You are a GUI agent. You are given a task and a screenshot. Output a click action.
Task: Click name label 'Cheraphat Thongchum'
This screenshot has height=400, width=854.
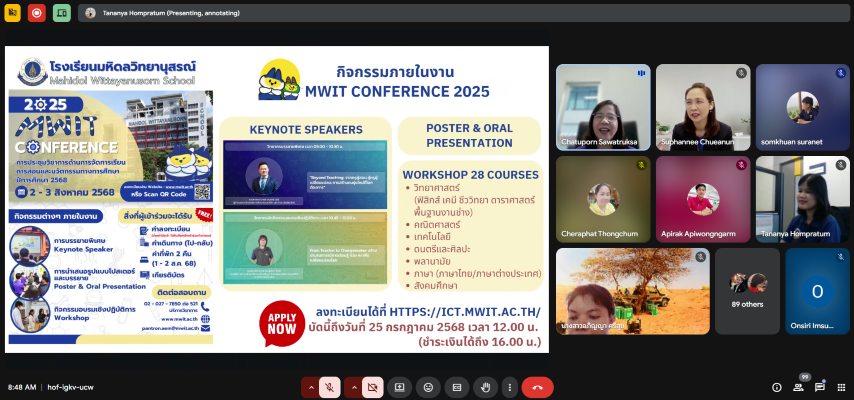pyautogui.click(x=599, y=234)
